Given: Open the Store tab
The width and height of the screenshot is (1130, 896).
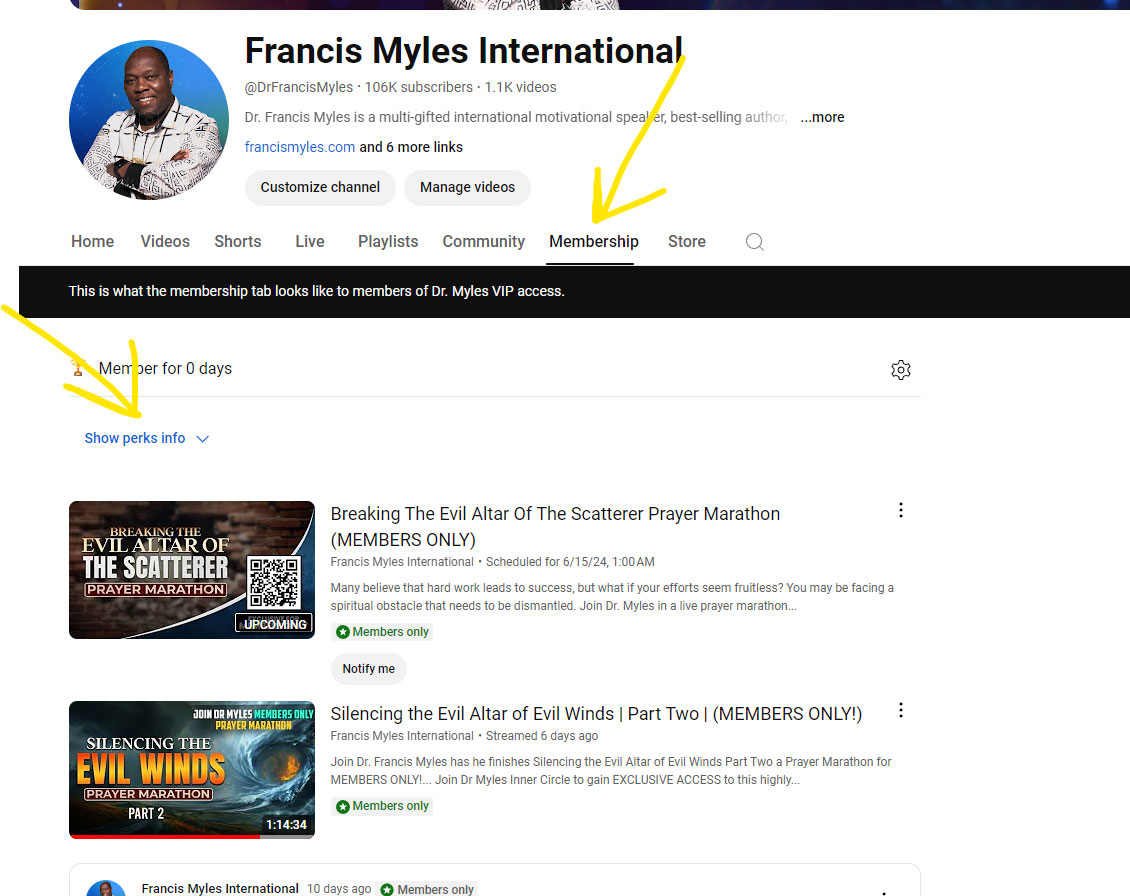Looking at the screenshot, I should click(x=687, y=241).
